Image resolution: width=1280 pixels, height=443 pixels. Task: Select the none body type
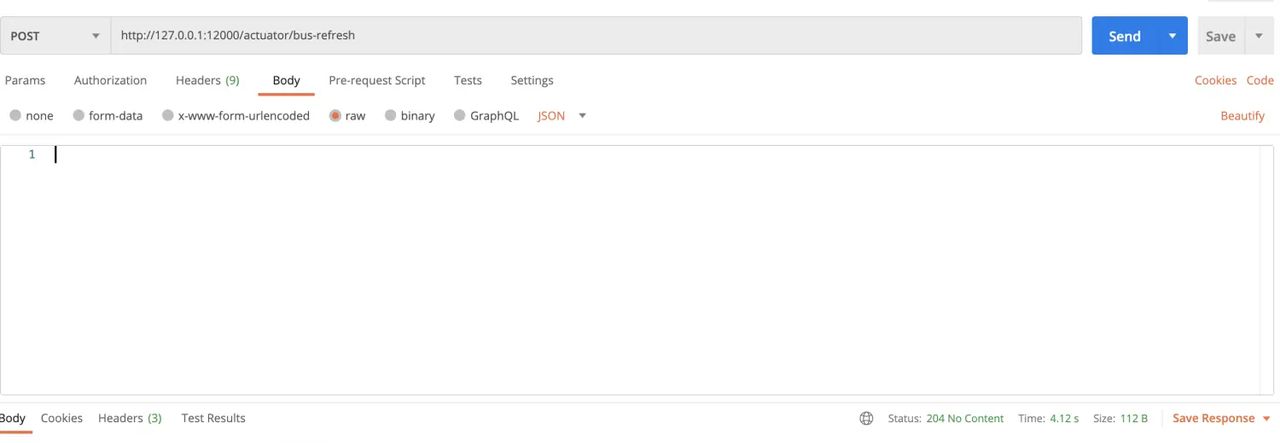coord(15,116)
